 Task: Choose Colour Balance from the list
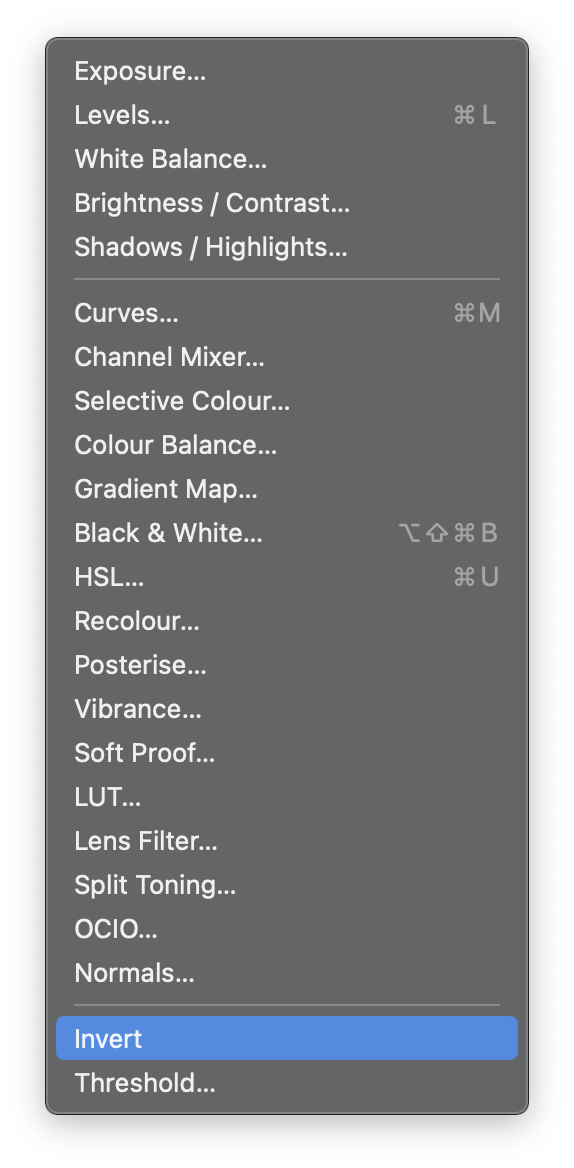coord(287,445)
